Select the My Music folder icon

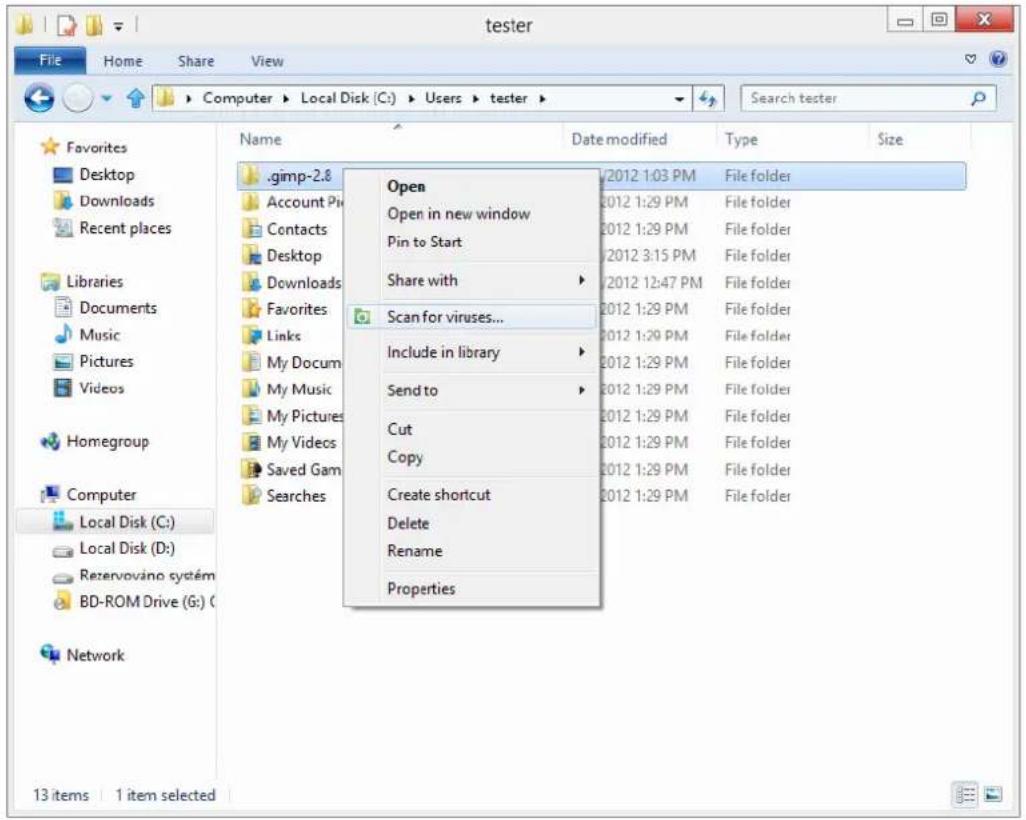pos(251,389)
